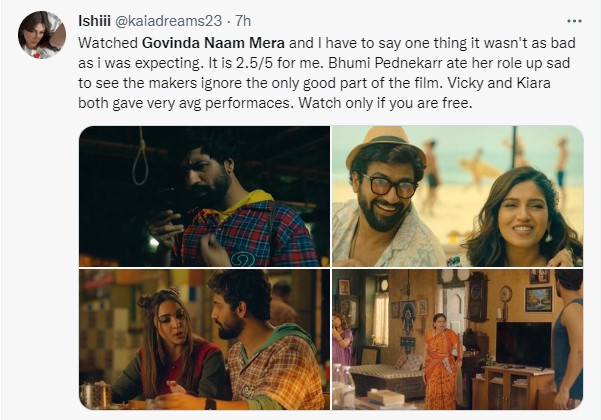Open profile via the Ishiii display name

[94, 20]
